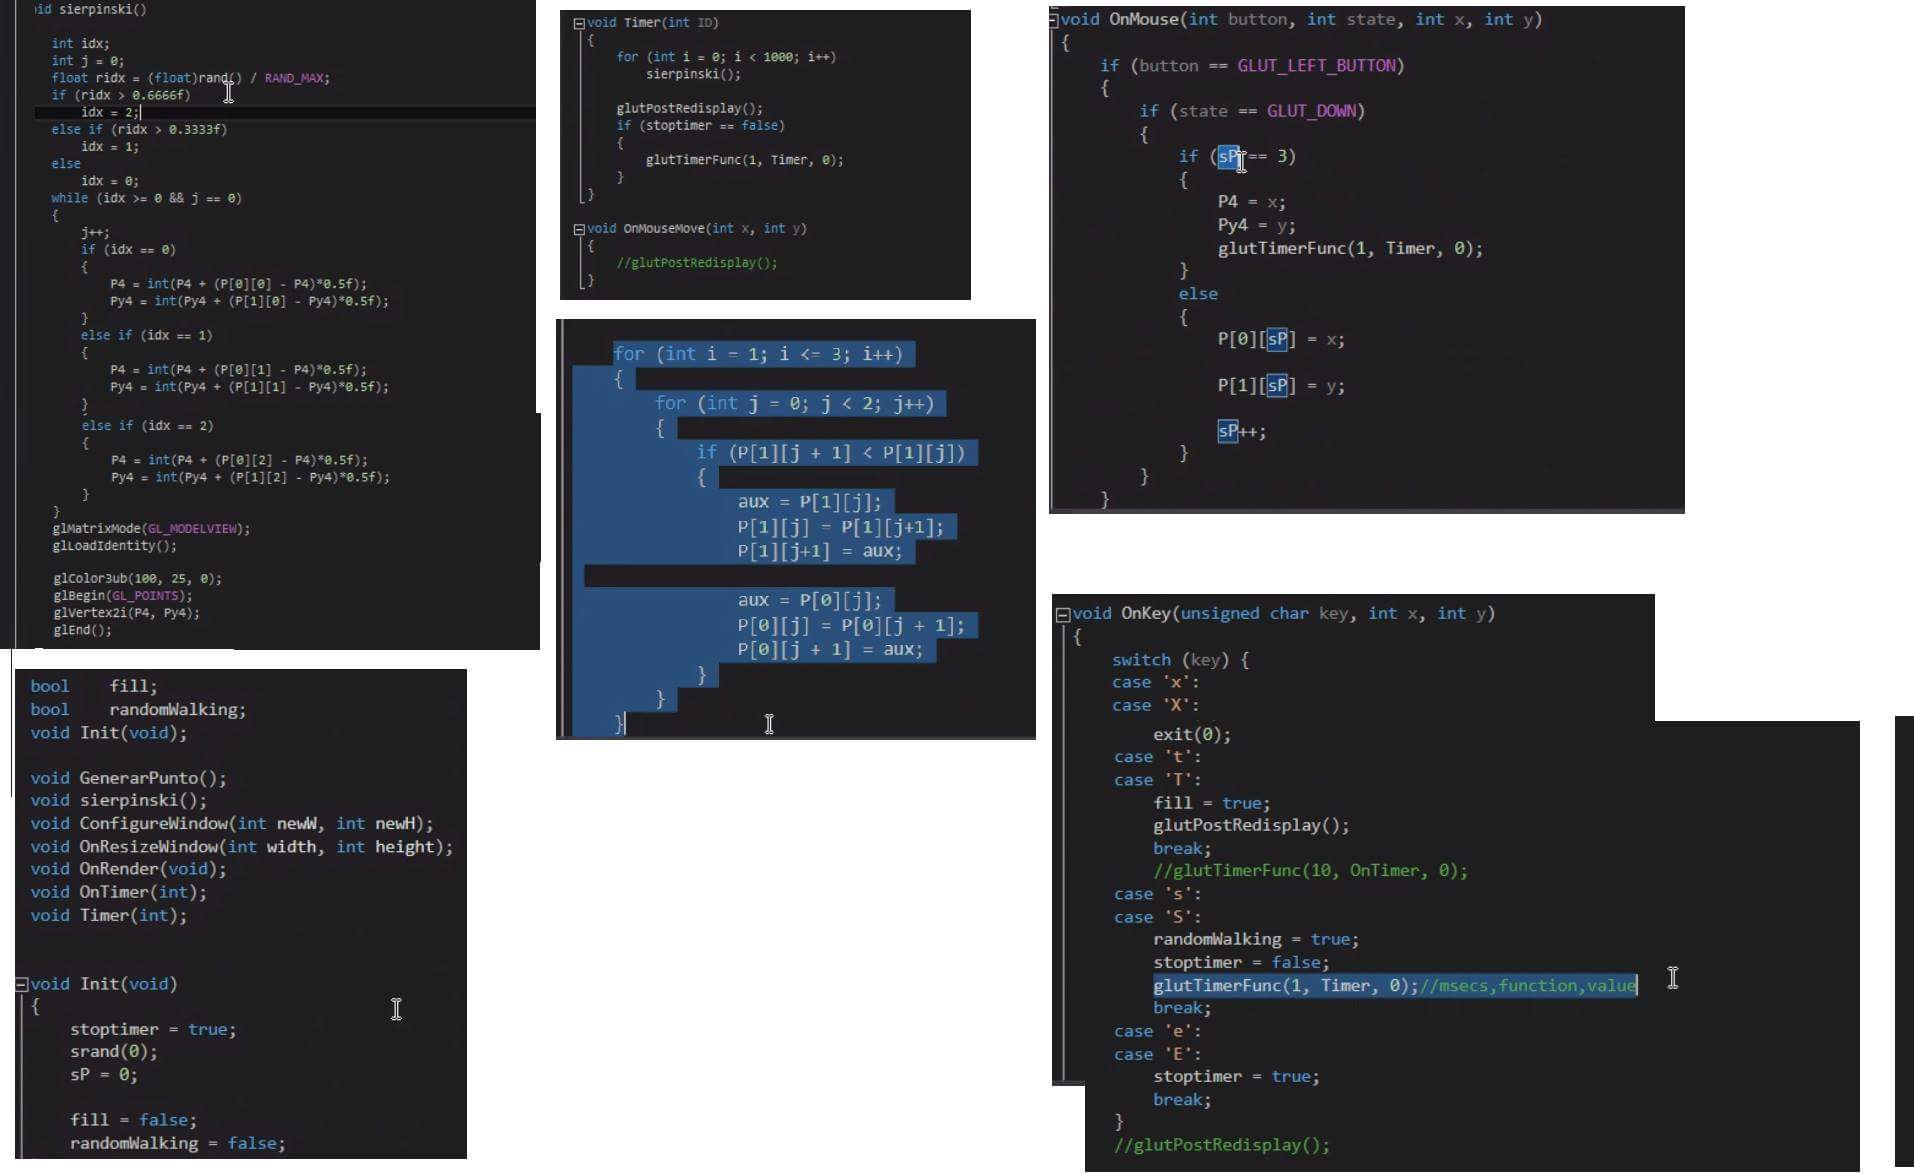This screenshot has height=1174, width=1914.
Task: Click the commented glutPostRedisplay line in OnMouseMove
Action: (697, 263)
